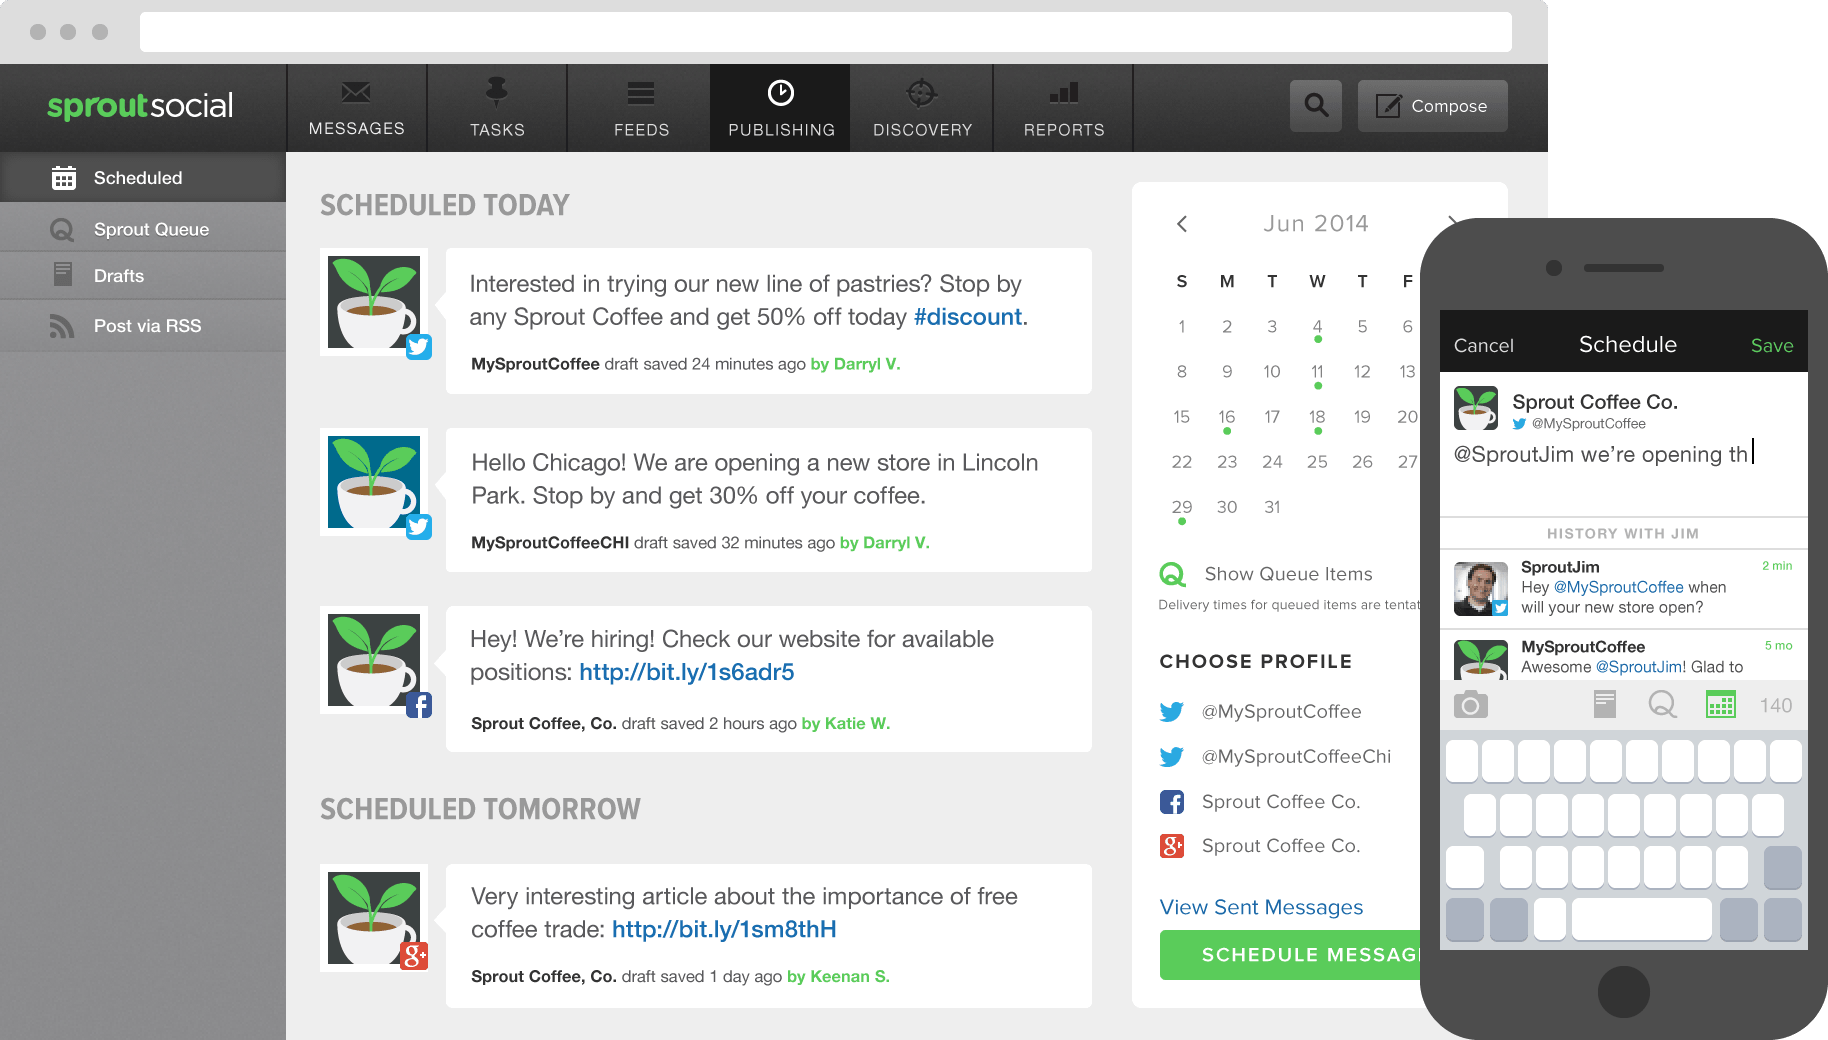Viewport: 1828px width, 1040px height.
Task: Open Post via RSS in sidebar
Action: click(x=143, y=326)
